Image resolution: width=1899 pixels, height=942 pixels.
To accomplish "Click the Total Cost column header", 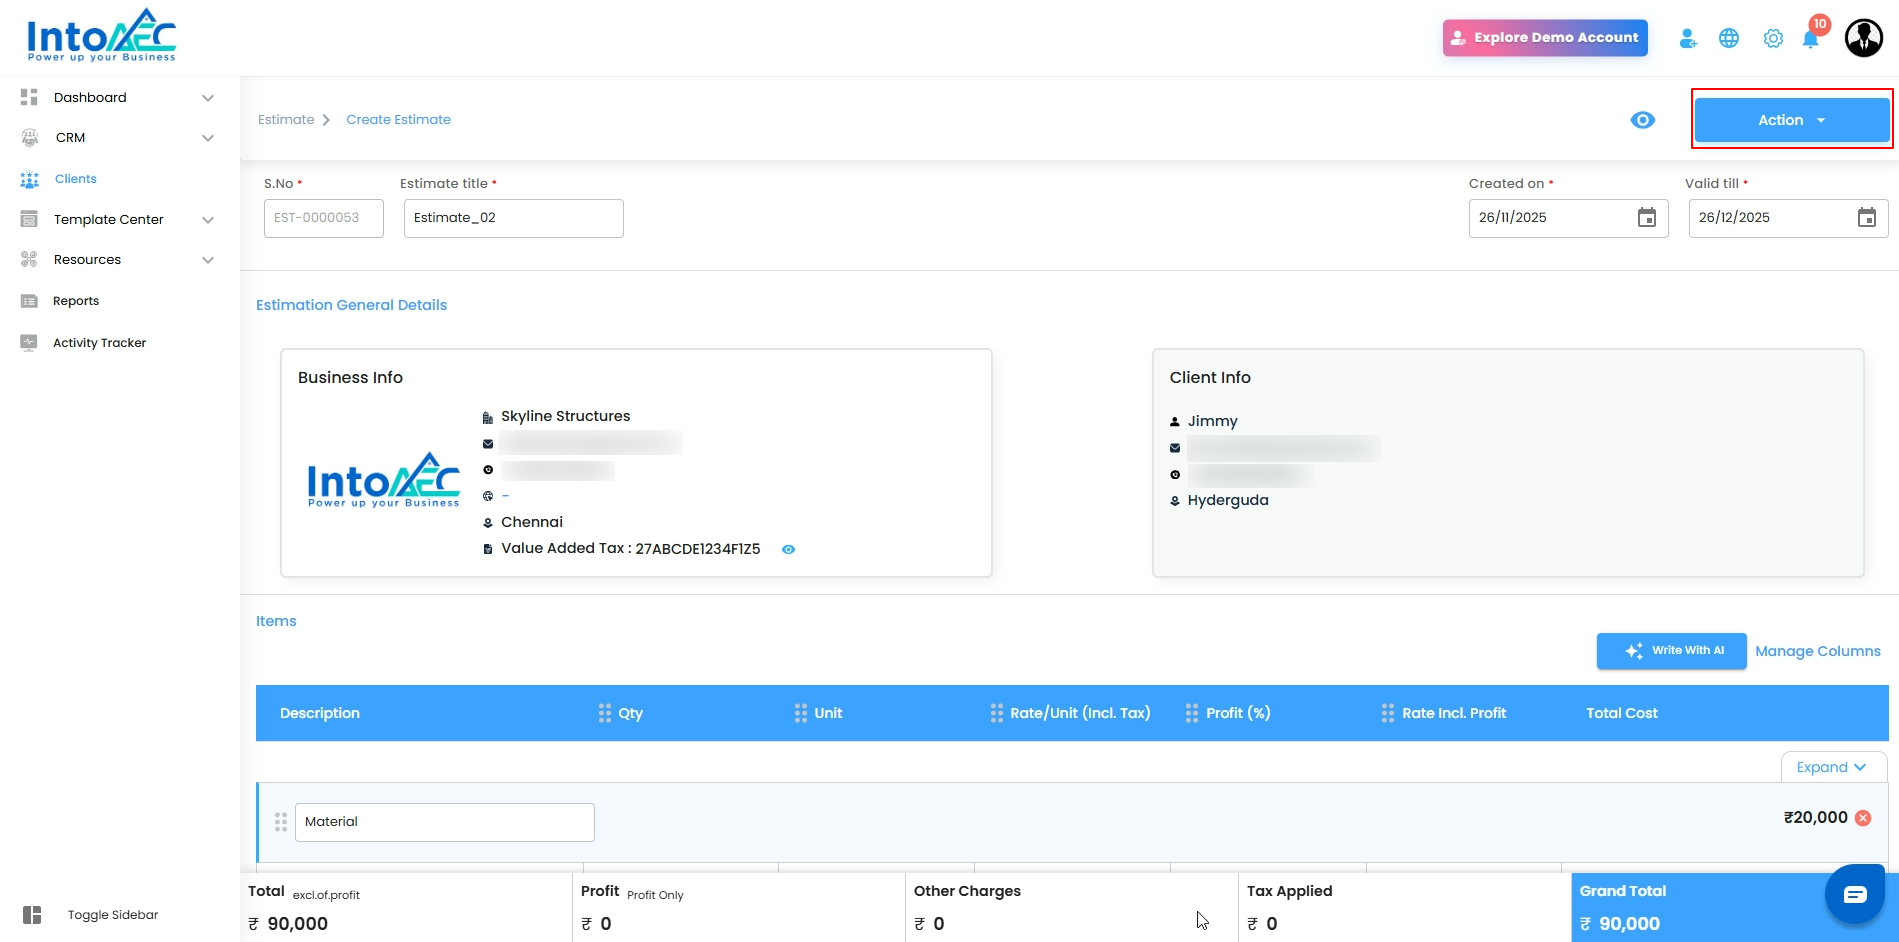I will coord(1622,713).
